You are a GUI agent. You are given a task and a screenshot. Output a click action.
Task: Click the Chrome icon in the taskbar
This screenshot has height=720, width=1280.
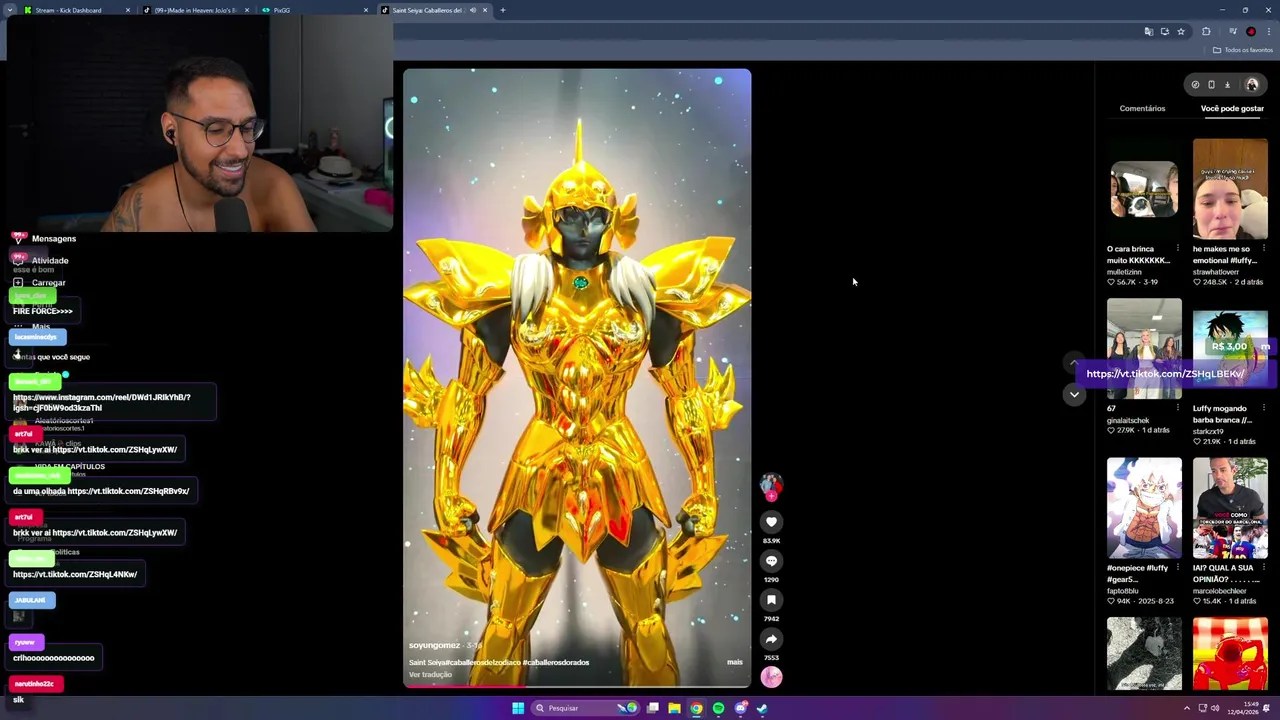click(696, 708)
